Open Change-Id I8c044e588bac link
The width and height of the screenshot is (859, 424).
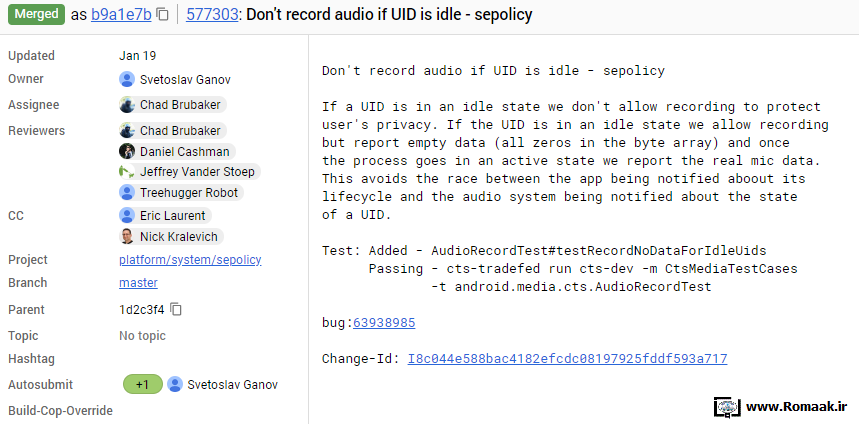[568, 359]
